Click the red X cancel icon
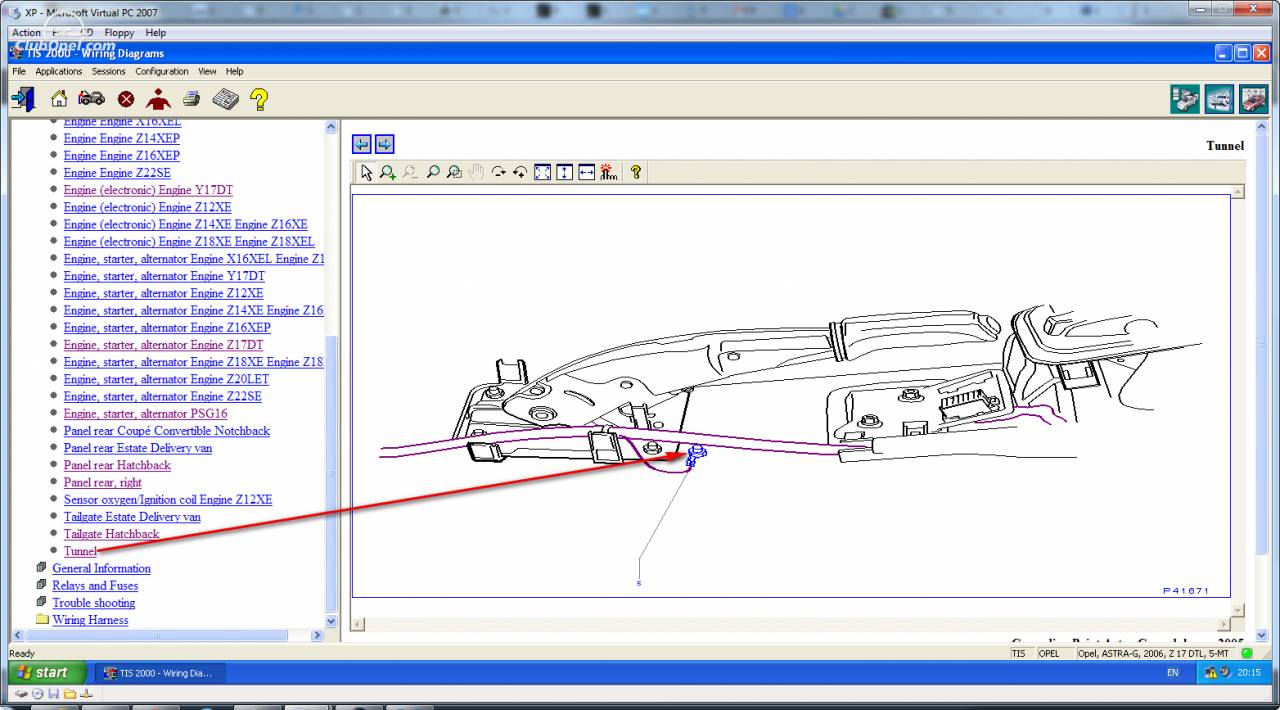Screen dimensions: 1280x710 pos(126,99)
